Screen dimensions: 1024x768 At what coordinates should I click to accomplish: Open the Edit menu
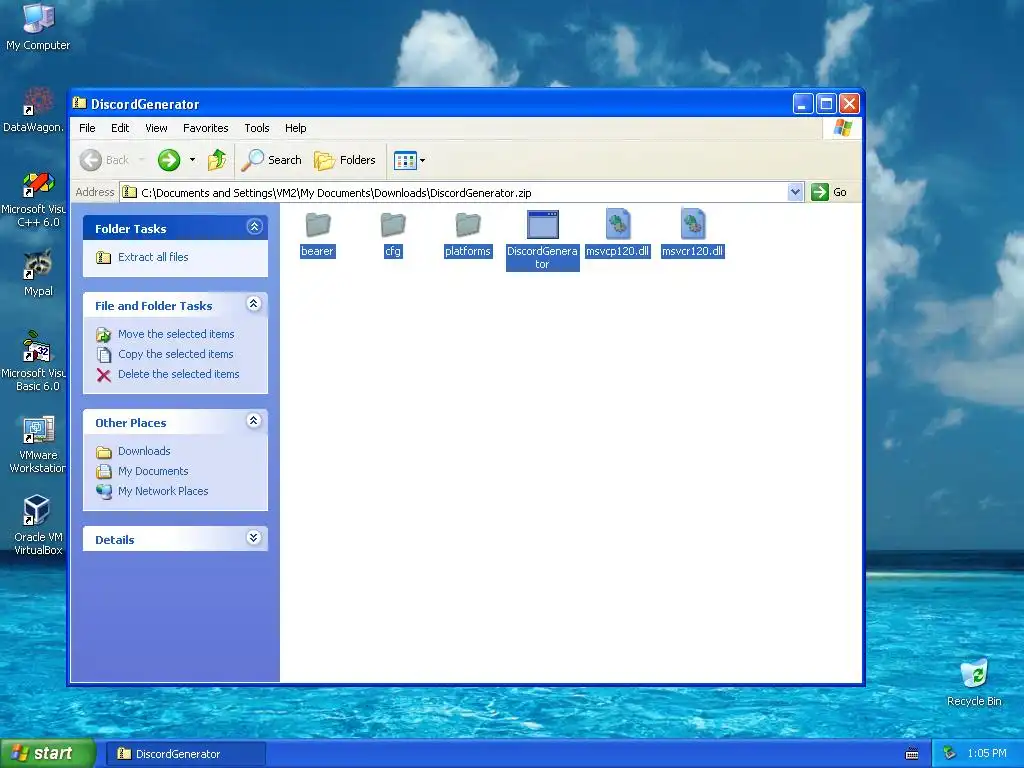coord(120,128)
